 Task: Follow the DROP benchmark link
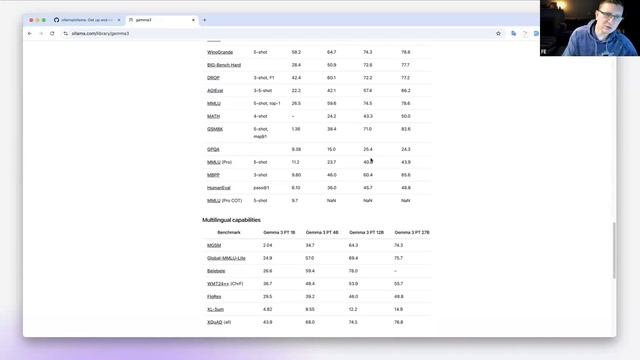pyautogui.click(x=213, y=78)
